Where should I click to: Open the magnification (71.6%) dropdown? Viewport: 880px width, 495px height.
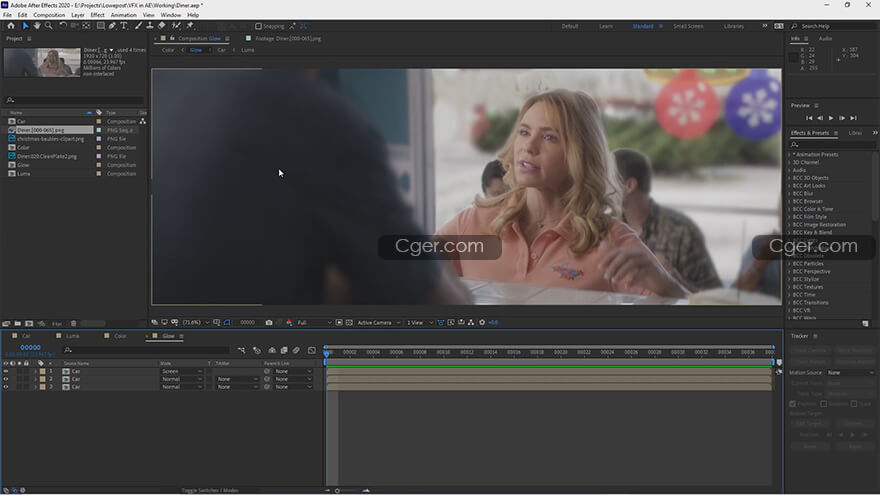click(196, 323)
